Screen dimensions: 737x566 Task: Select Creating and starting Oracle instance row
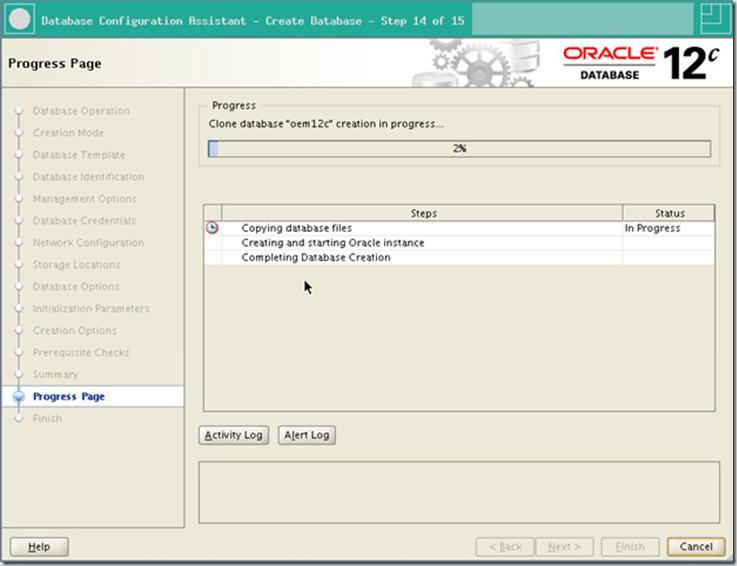click(x=459, y=243)
